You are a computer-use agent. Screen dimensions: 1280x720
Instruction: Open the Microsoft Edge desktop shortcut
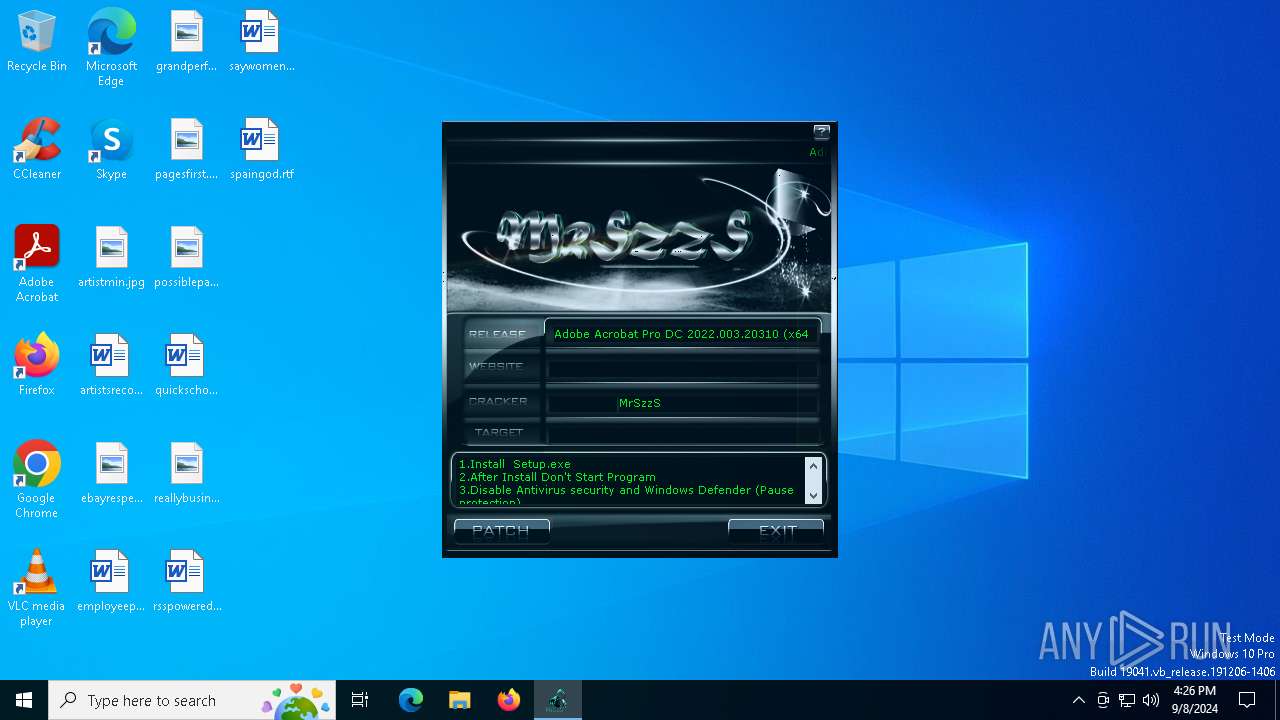pos(111,48)
